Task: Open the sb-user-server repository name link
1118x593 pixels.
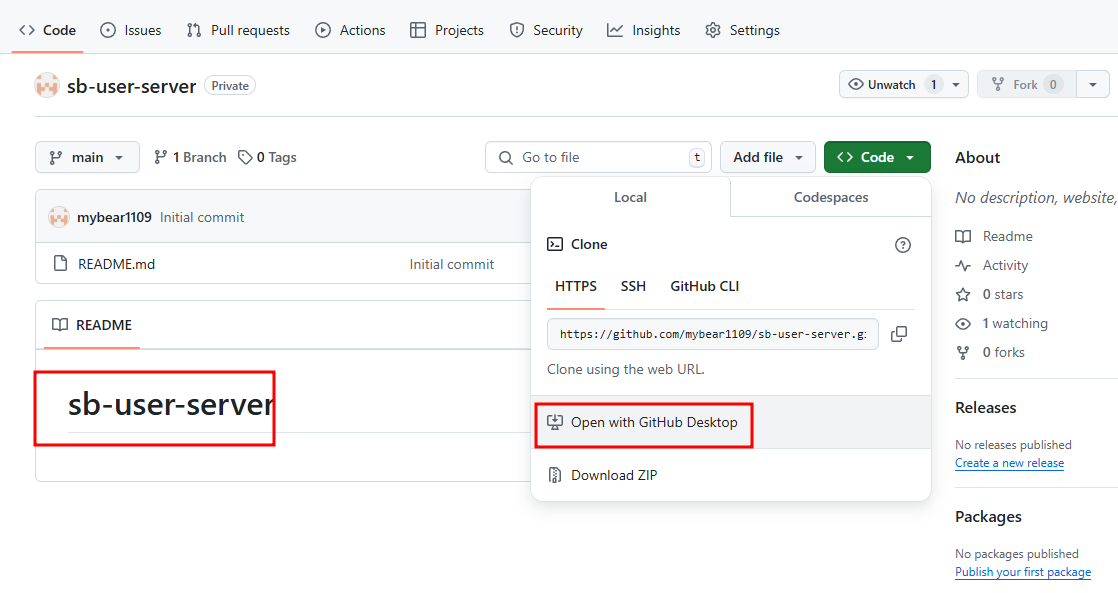Action: 131,86
